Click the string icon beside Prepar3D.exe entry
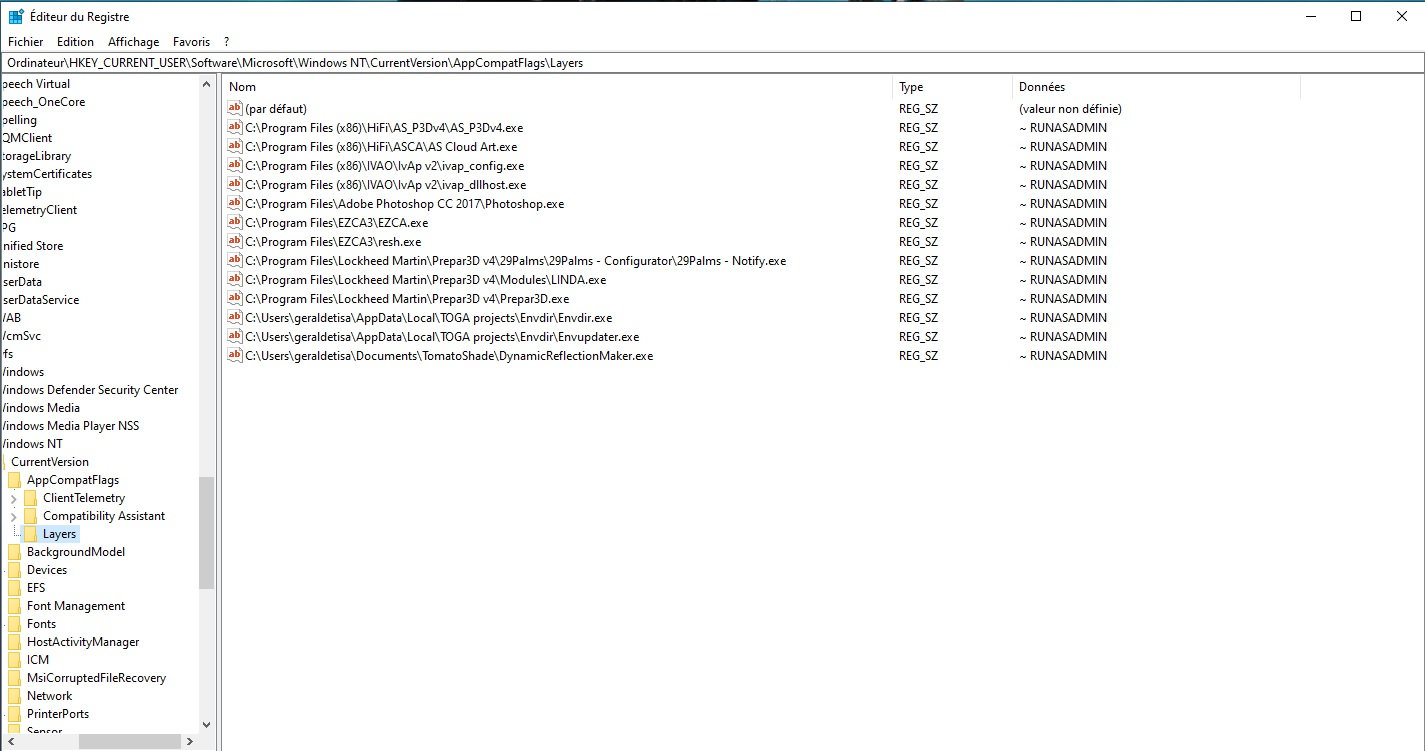 (235, 298)
